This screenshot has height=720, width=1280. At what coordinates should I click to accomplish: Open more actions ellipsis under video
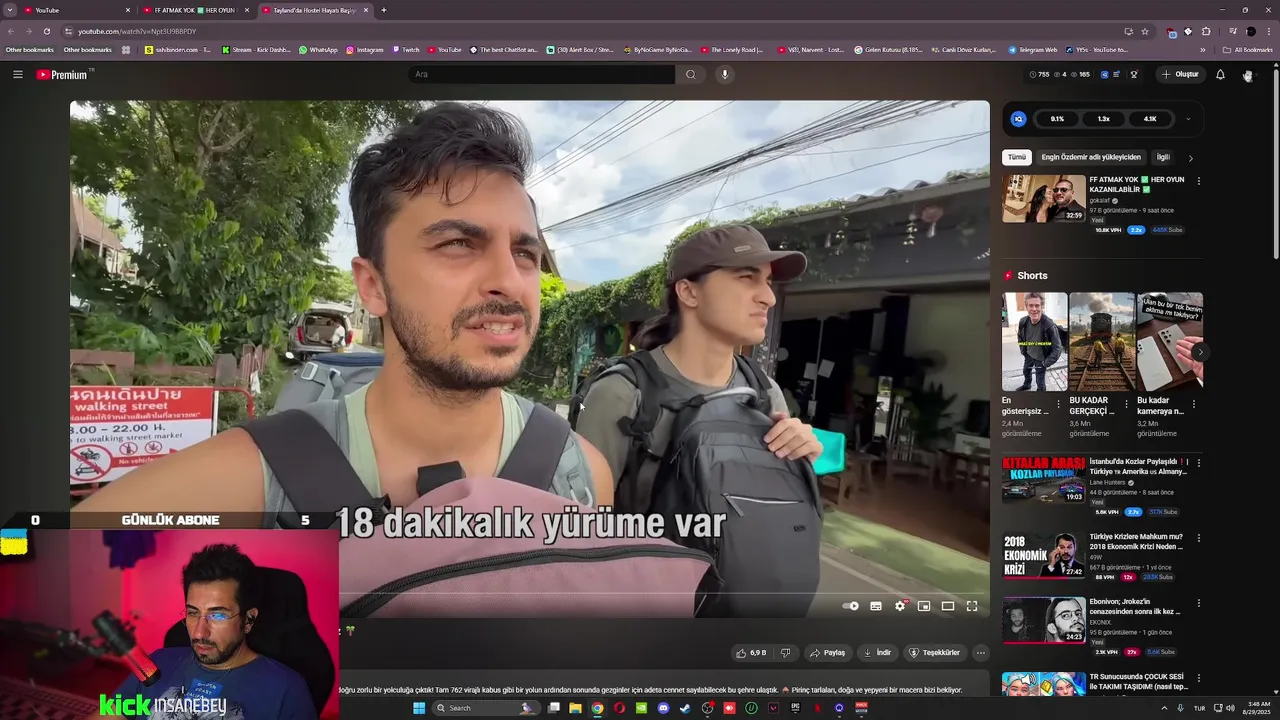[x=981, y=653]
